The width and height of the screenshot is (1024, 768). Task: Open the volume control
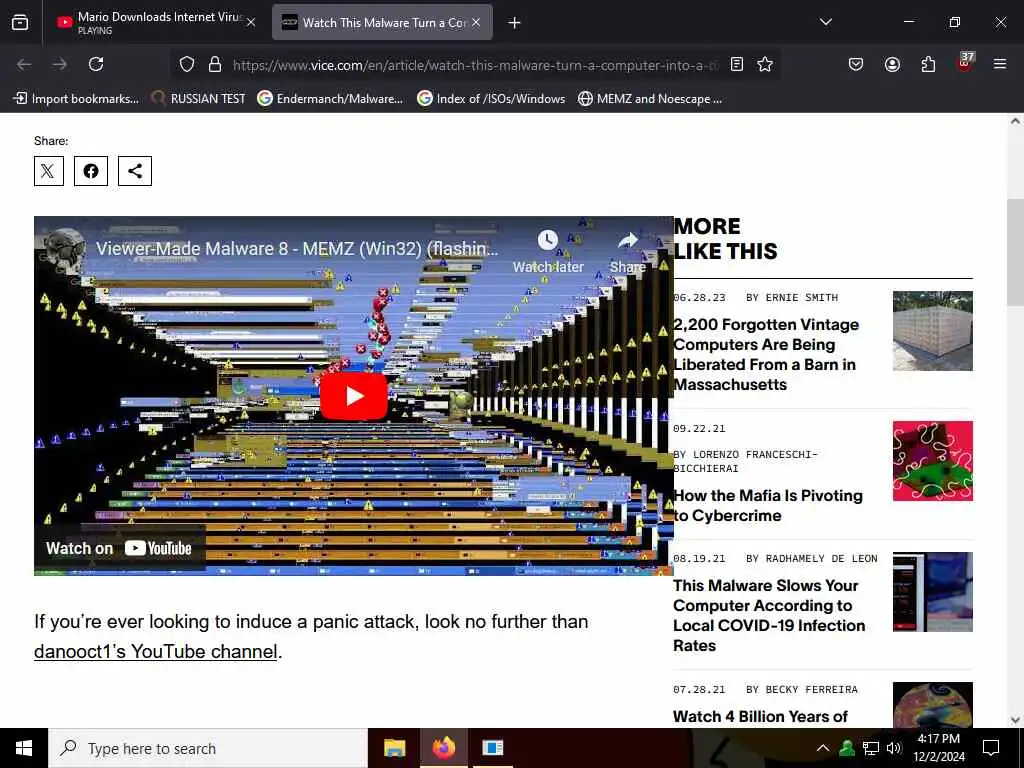point(894,748)
